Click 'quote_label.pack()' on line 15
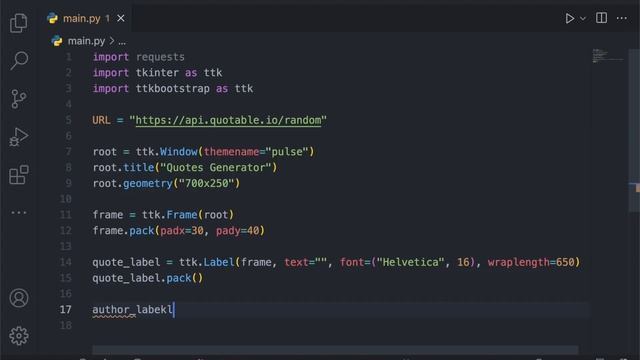 (x=147, y=278)
